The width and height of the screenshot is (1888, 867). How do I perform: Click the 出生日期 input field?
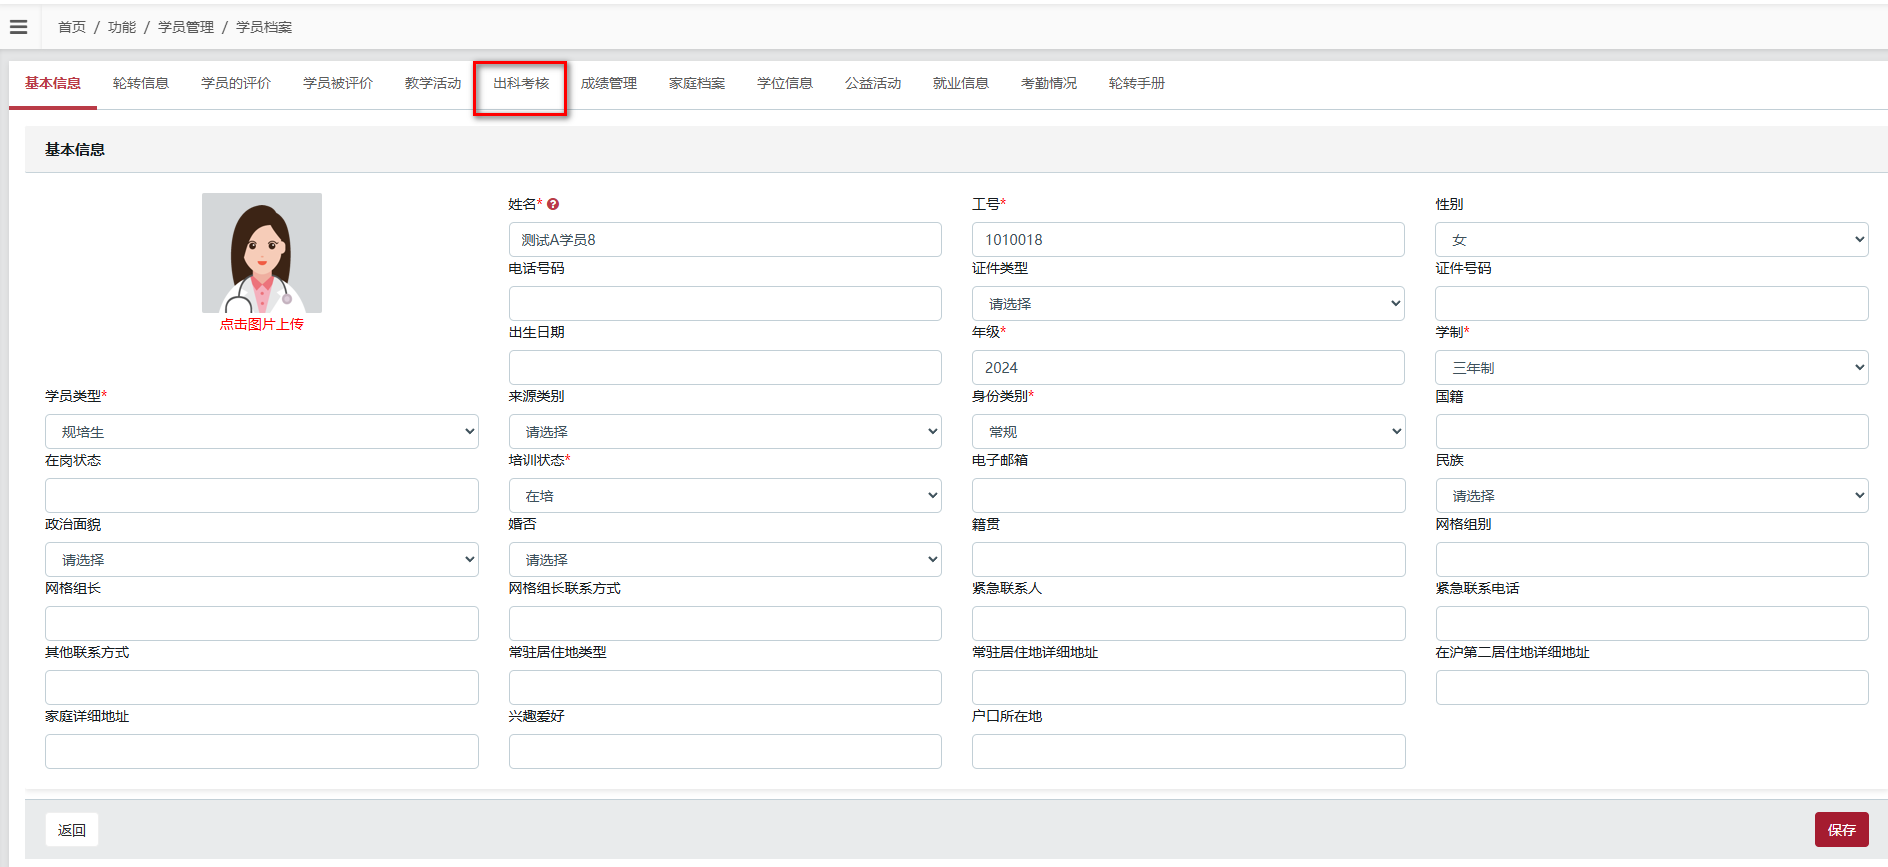click(725, 368)
